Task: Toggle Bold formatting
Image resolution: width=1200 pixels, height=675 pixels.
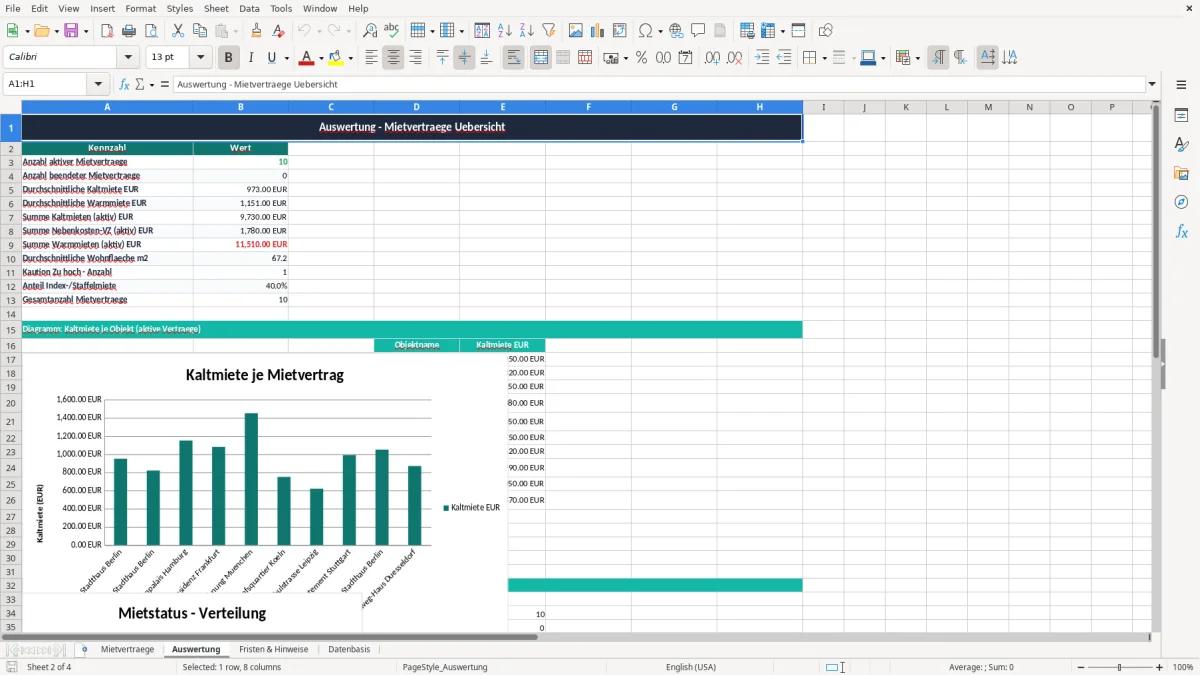Action: 228,58
